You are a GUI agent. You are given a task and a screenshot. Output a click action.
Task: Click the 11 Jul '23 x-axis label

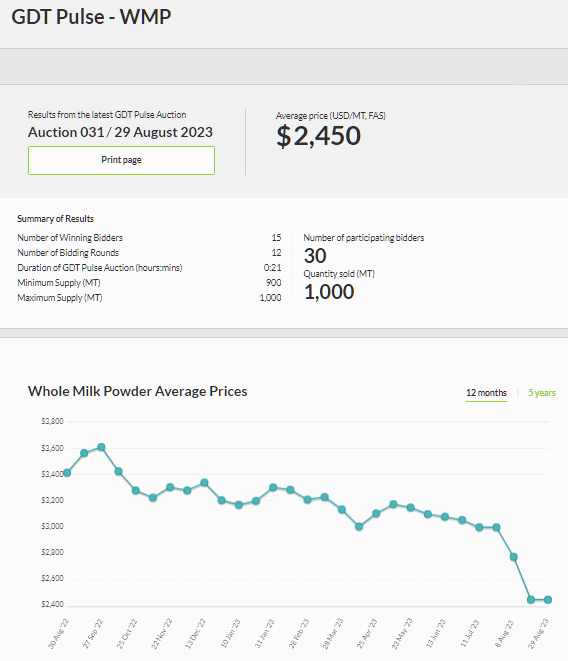point(470,633)
